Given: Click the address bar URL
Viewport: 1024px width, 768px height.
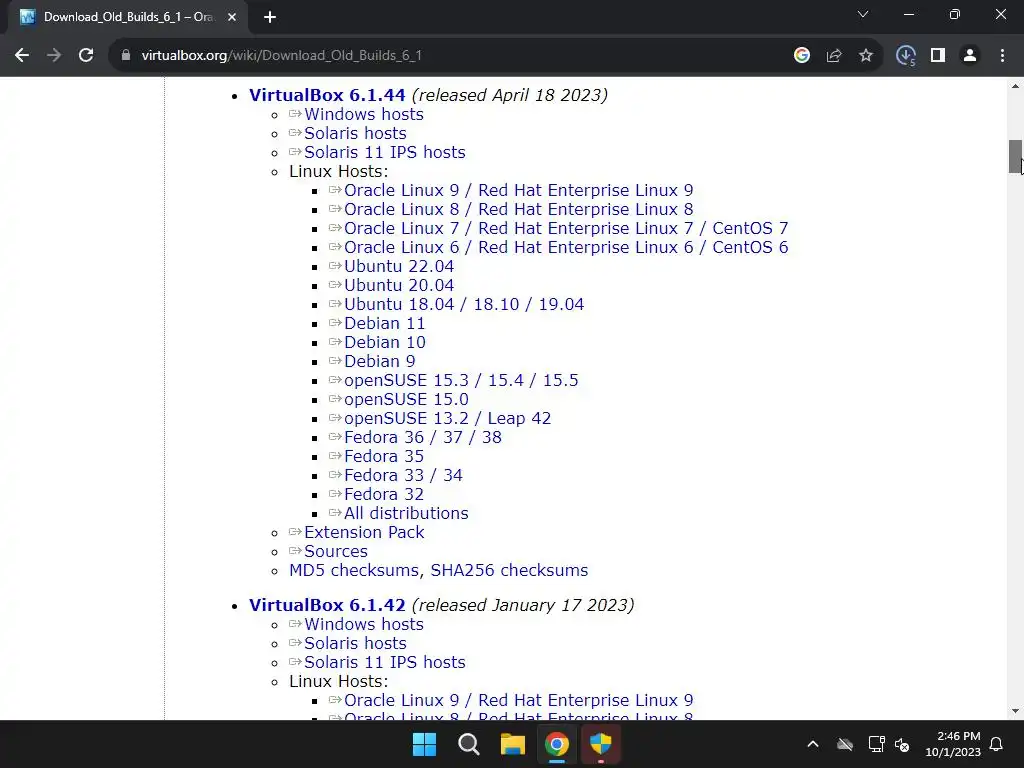Looking at the screenshot, I should click(x=281, y=56).
